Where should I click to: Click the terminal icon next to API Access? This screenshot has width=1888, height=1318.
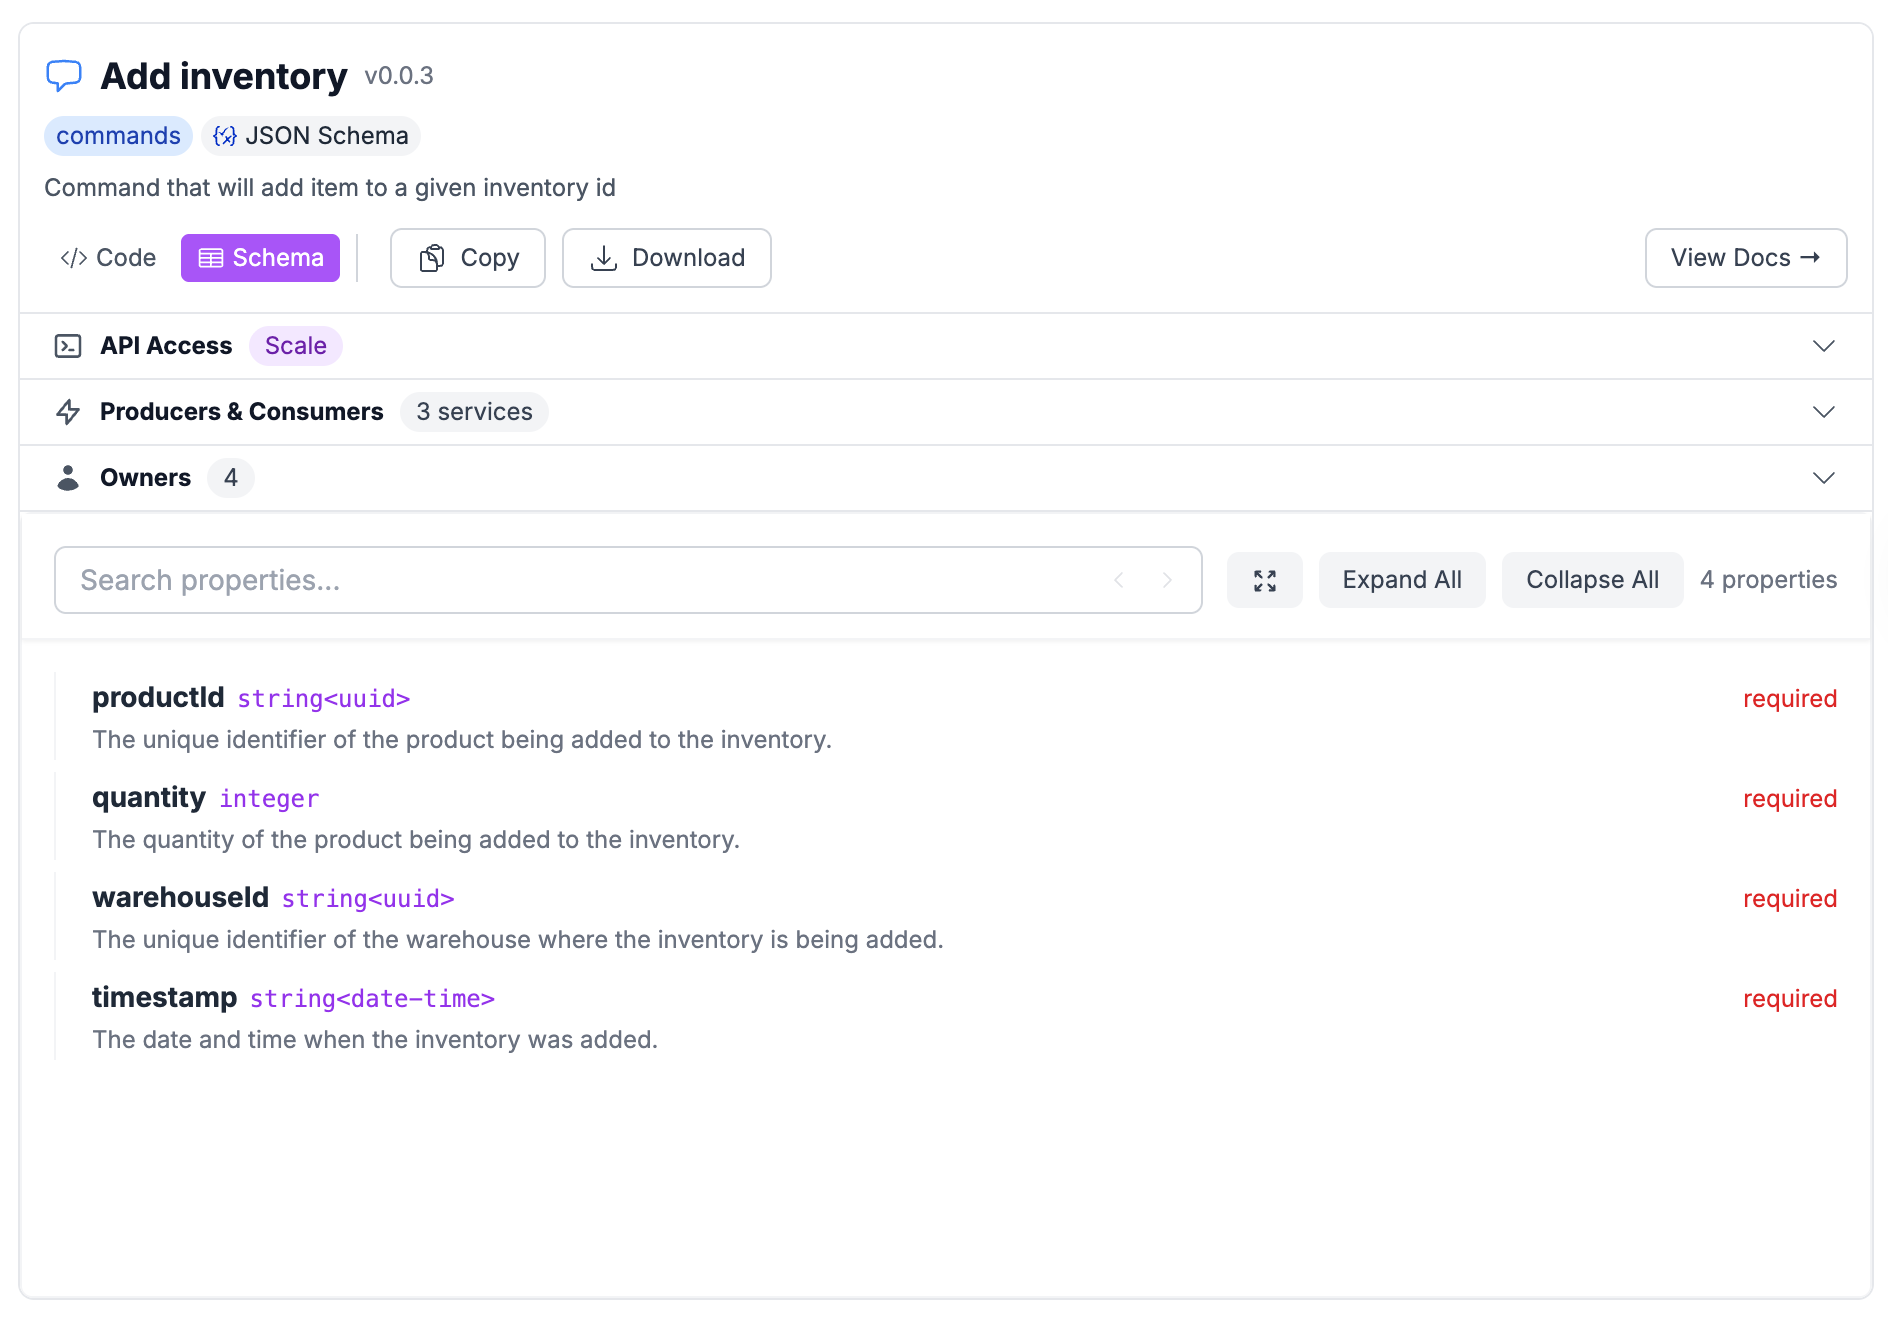(68, 345)
